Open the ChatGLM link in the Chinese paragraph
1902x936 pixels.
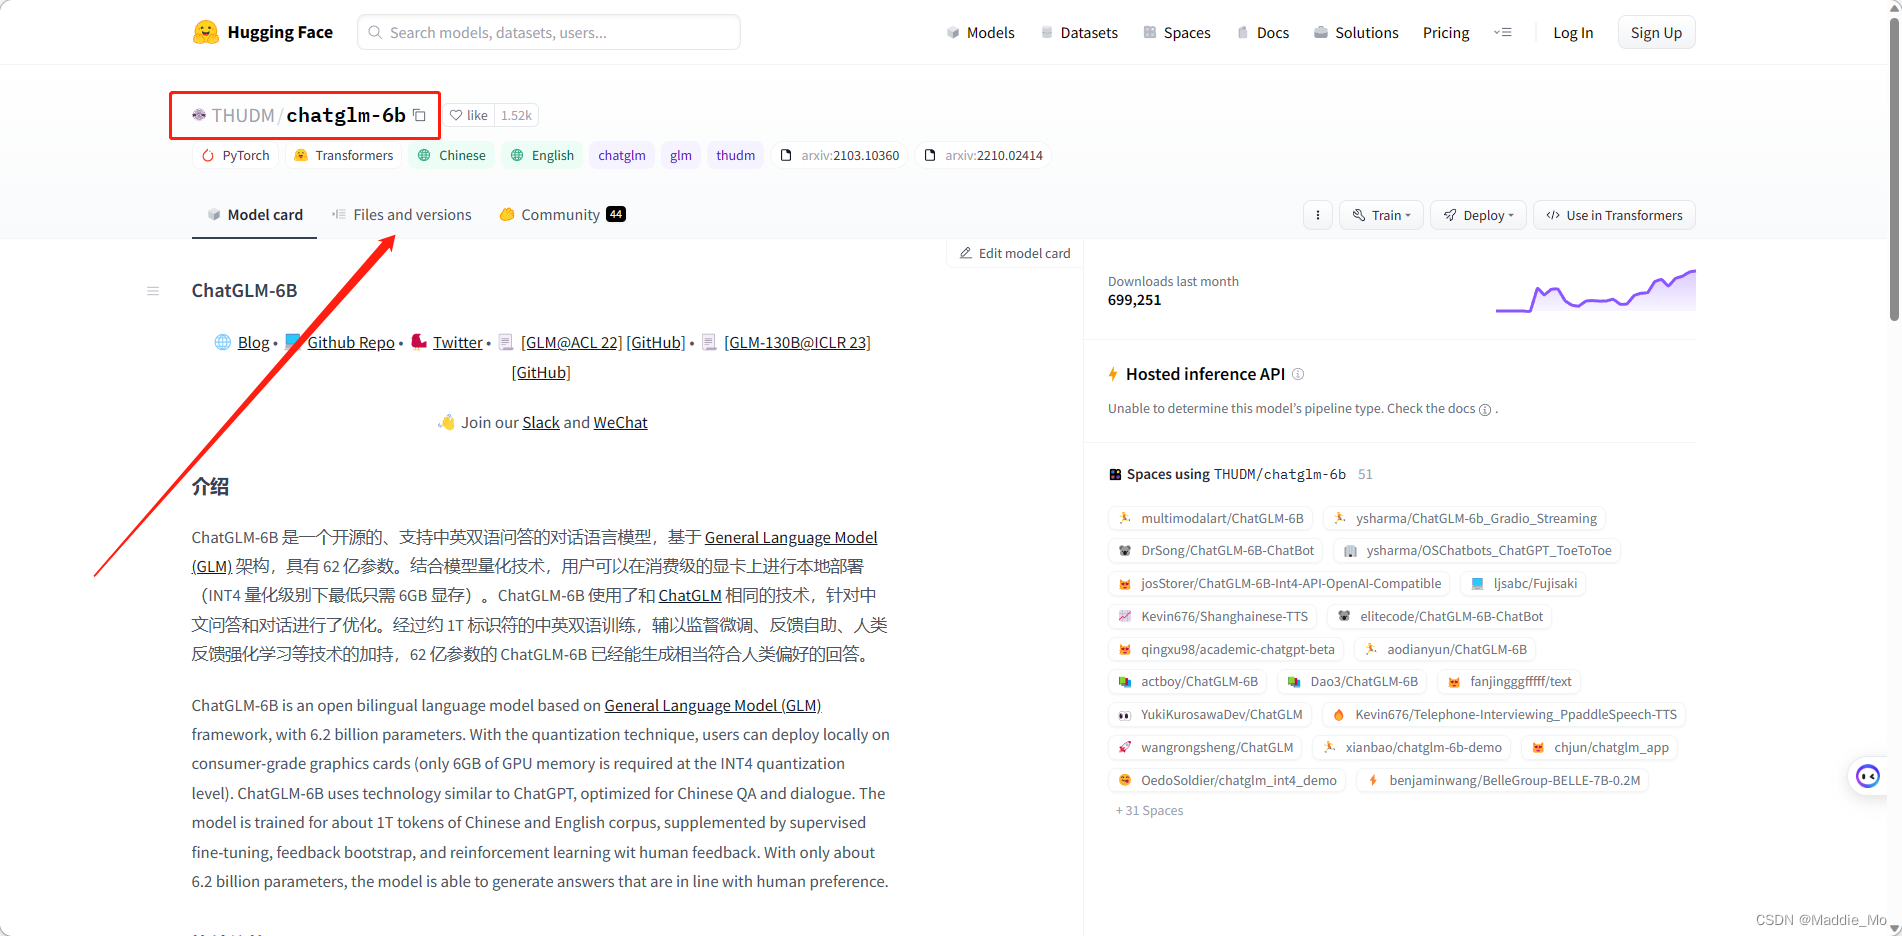click(x=690, y=596)
